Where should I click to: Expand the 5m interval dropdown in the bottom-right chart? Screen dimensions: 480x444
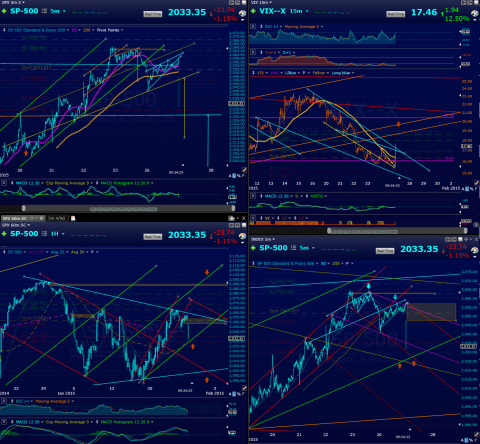click(313, 248)
